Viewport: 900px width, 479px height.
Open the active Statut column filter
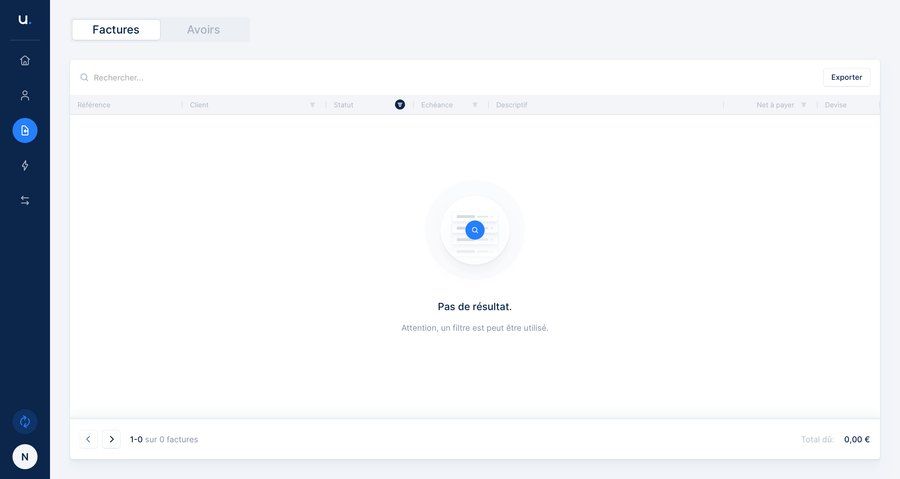[400, 105]
